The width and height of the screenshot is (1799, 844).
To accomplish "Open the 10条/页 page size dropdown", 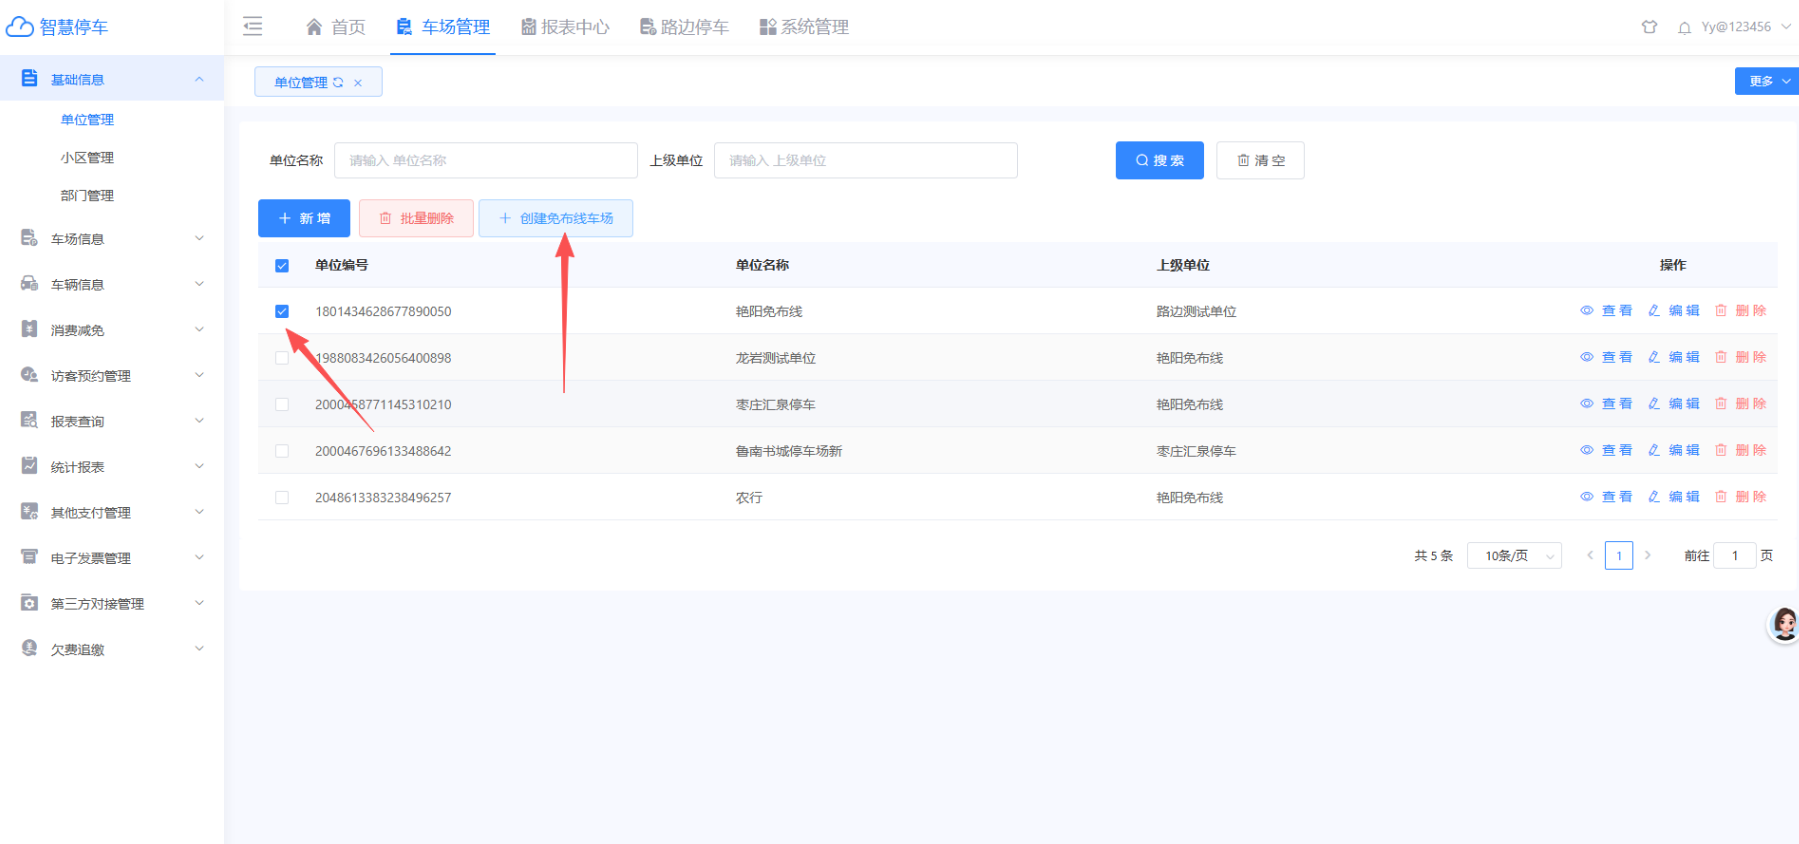I will click(1514, 556).
